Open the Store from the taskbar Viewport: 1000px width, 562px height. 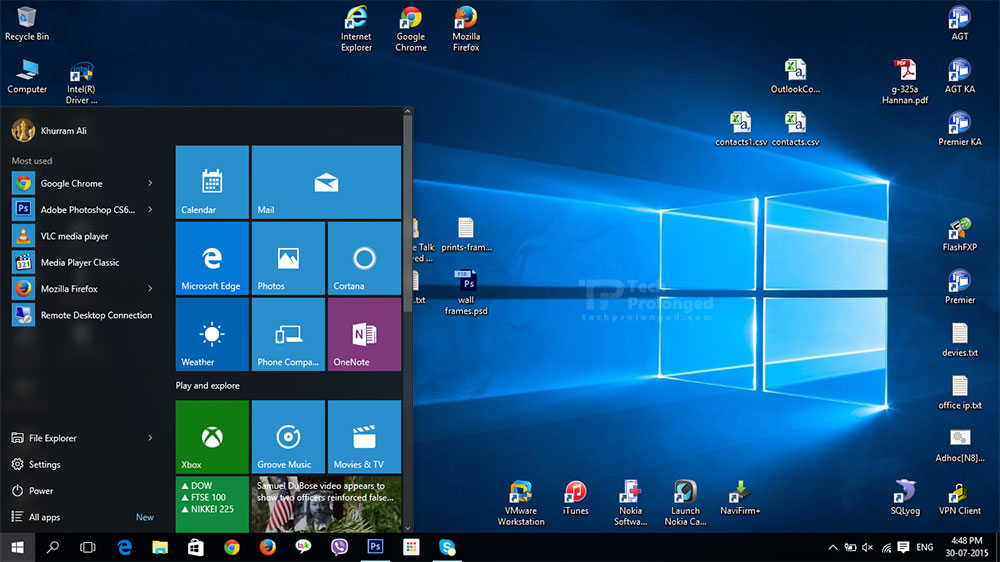tap(196, 547)
